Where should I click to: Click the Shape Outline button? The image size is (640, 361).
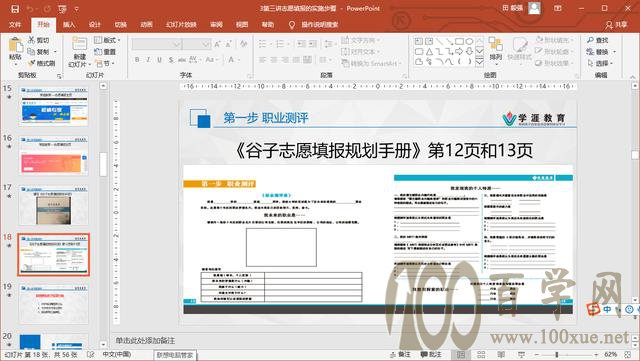[554, 52]
